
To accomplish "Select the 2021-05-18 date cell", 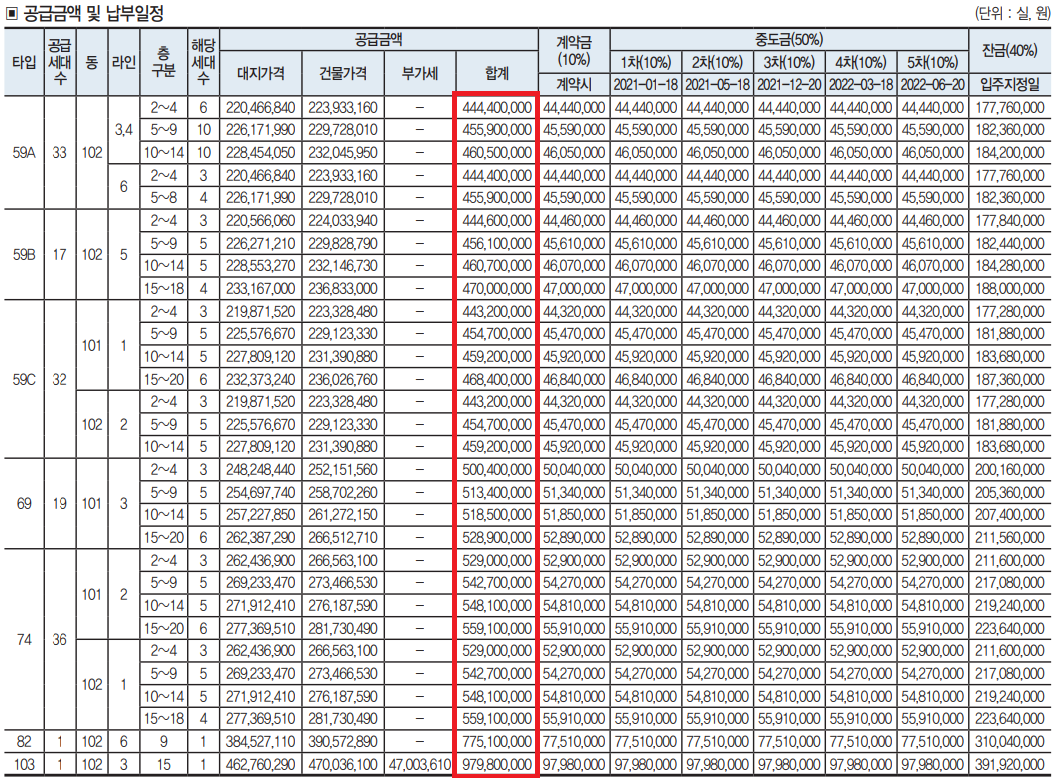I will (717, 85).
